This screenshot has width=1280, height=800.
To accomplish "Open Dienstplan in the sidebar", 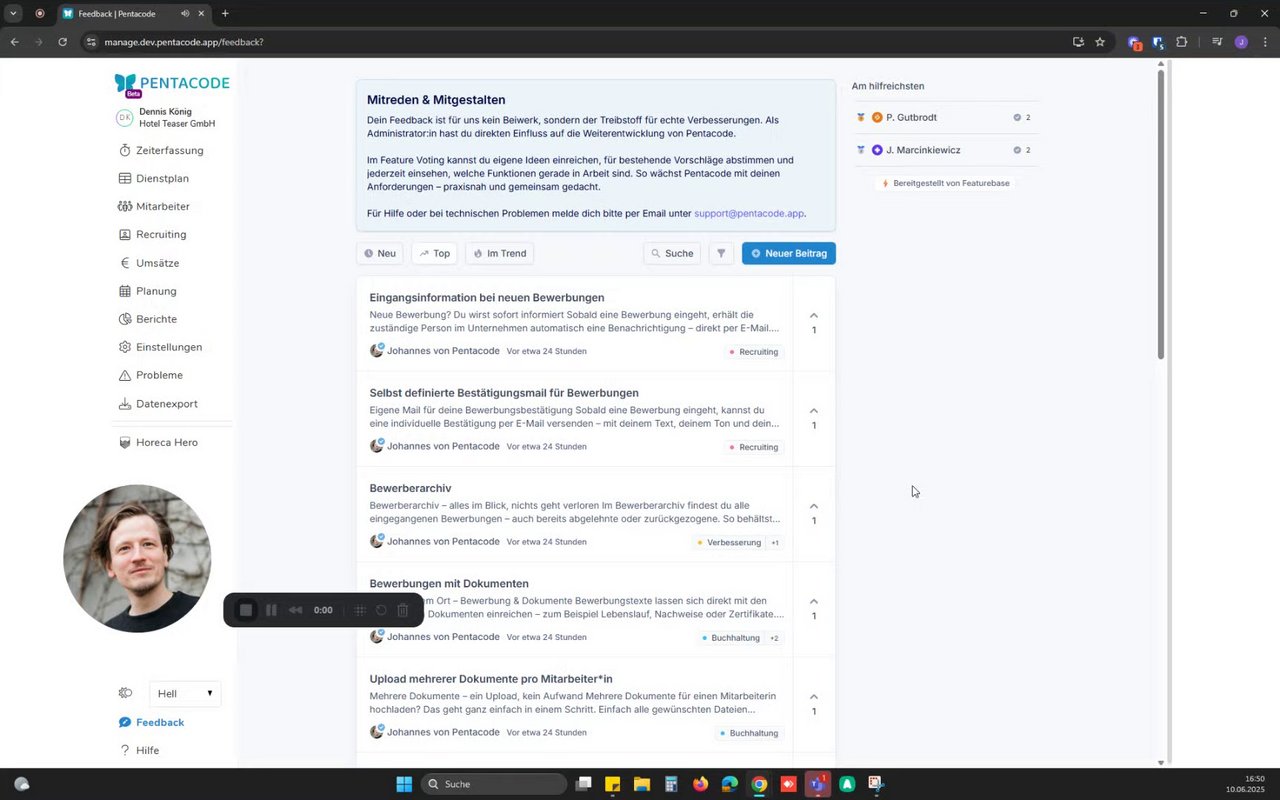I will point(154,178).
